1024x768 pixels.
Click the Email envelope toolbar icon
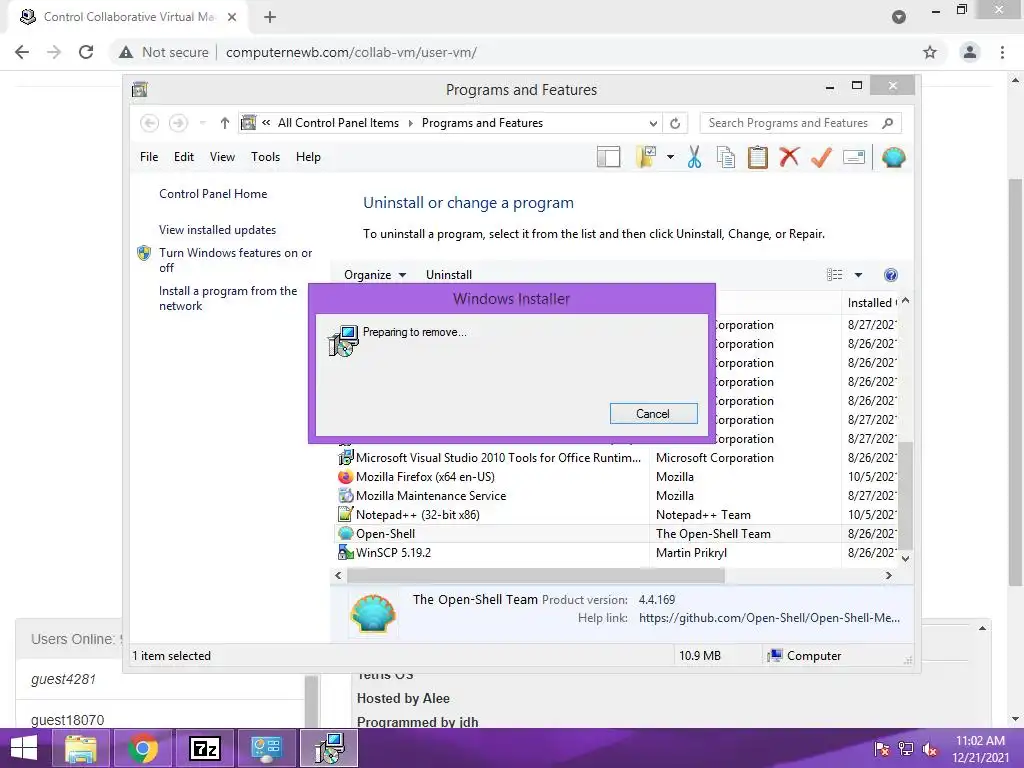[854, 157]
